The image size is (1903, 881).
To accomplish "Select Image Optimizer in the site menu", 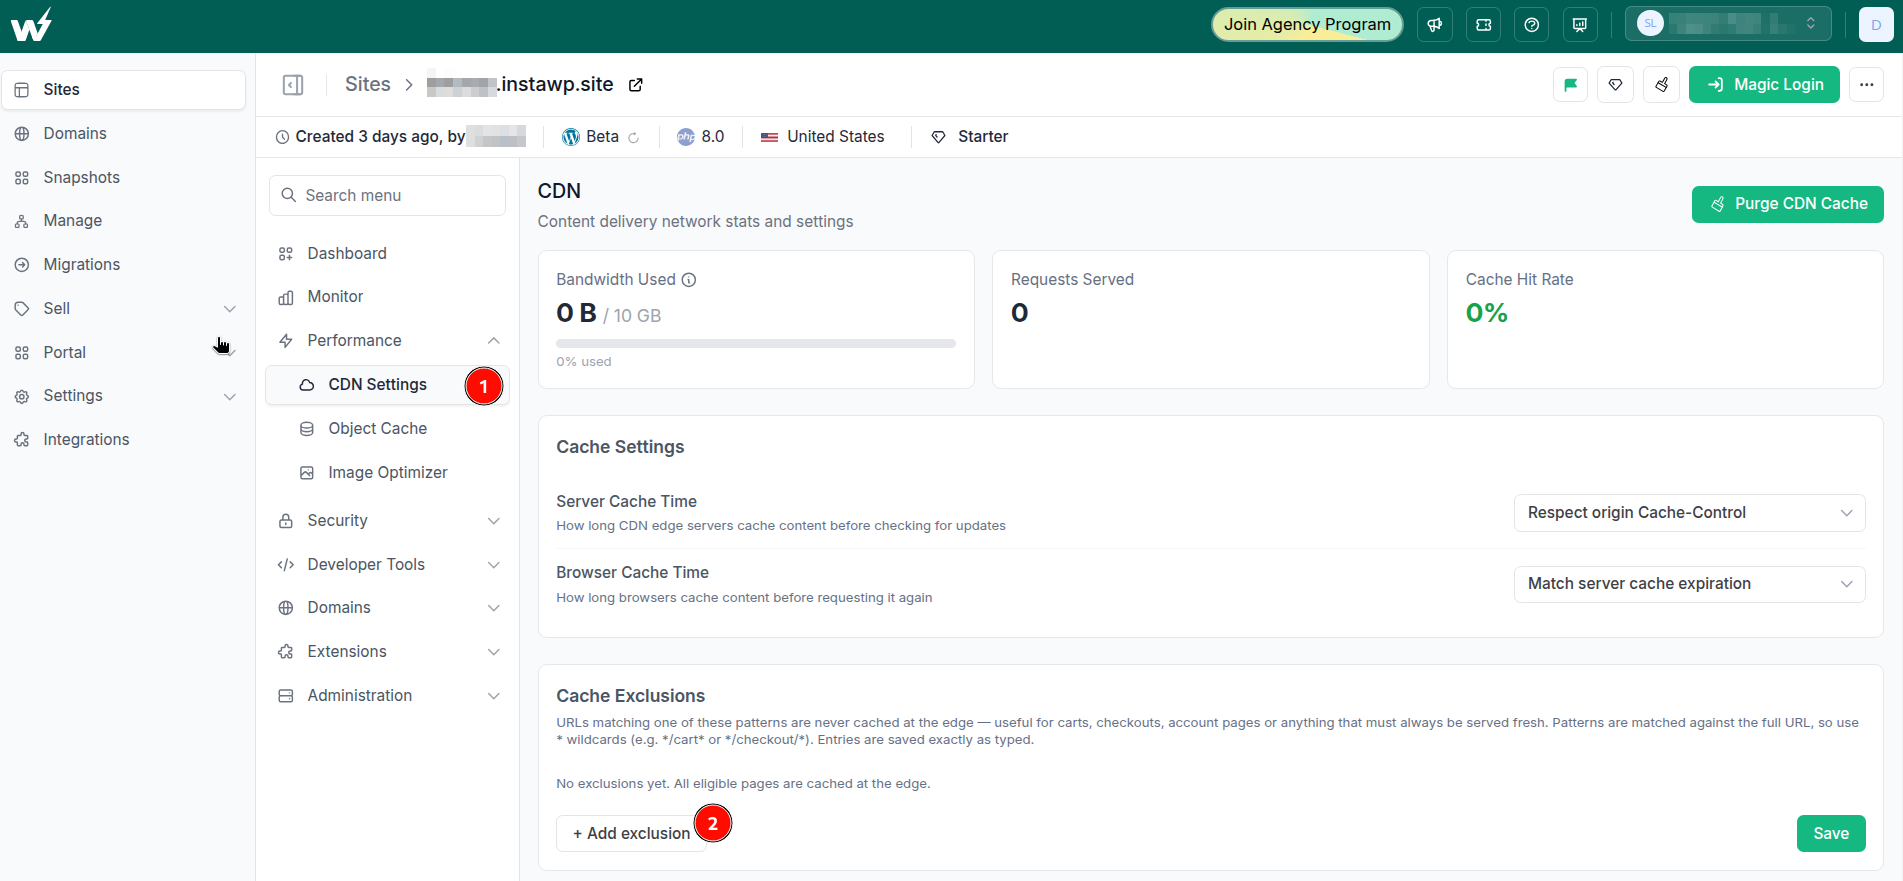I will [387, 473].
